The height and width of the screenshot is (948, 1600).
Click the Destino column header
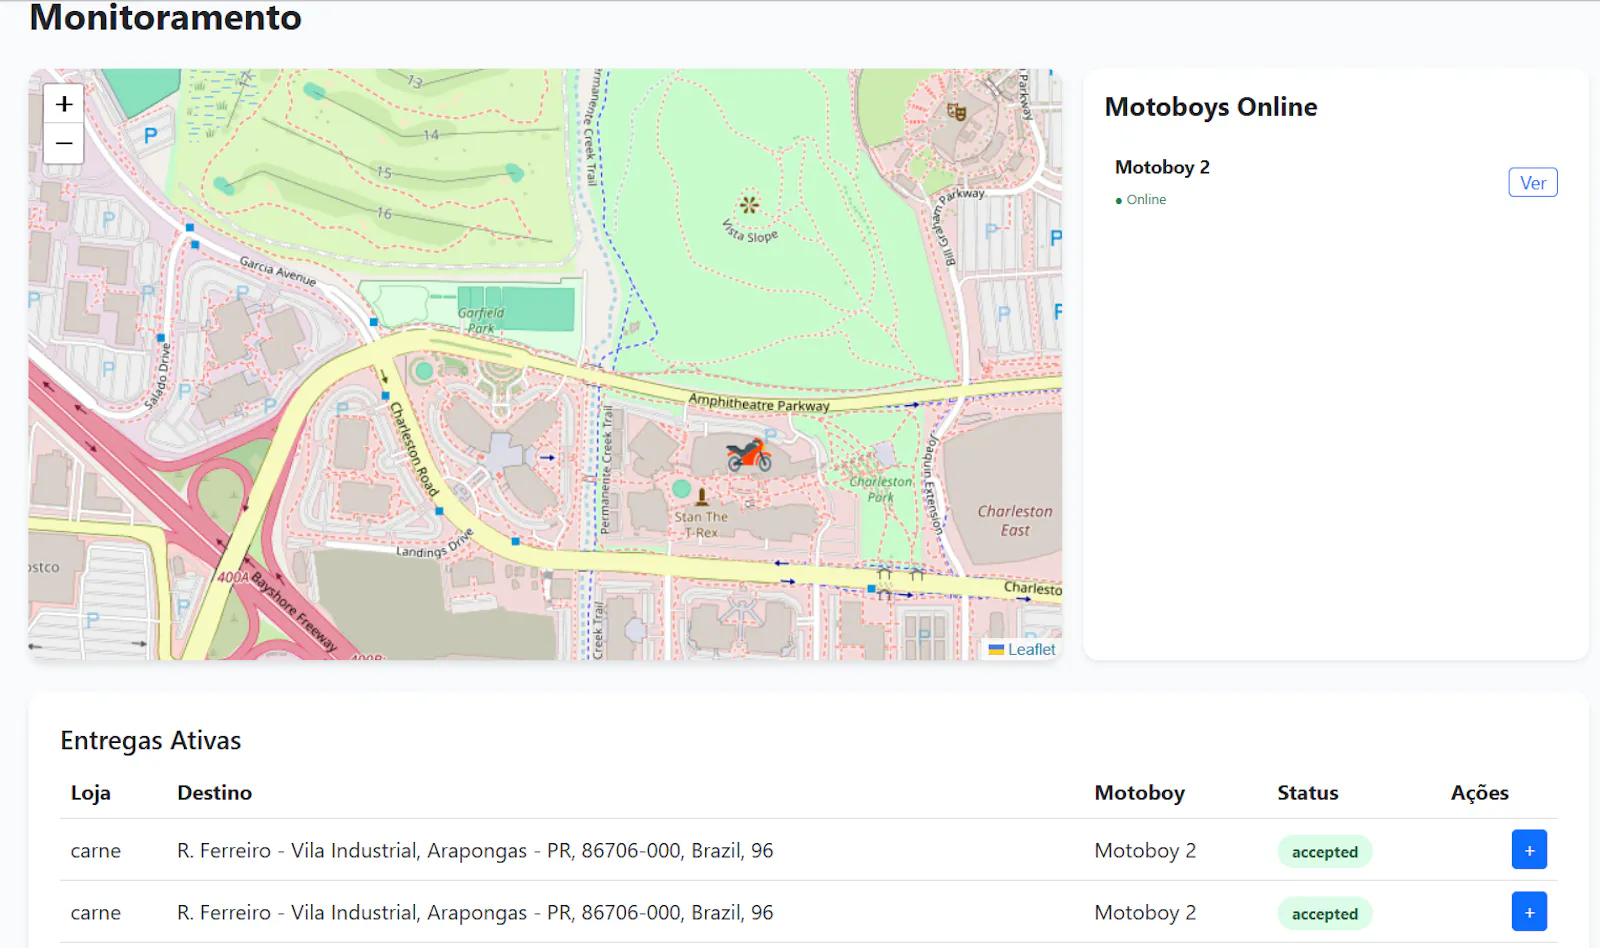[x=214, y=793]
